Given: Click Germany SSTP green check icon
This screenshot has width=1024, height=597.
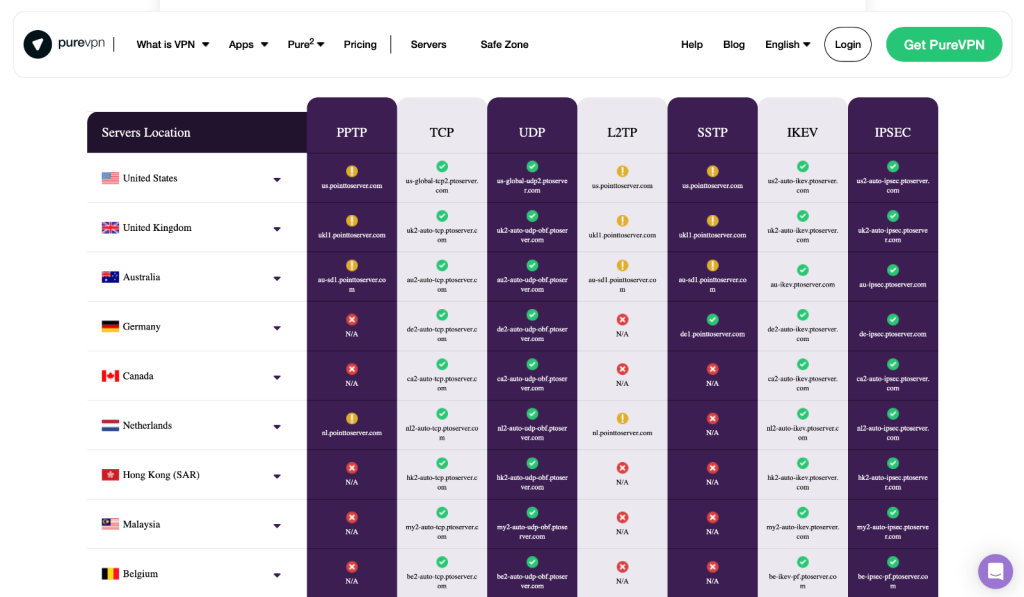Looking at the screenshot, I should [x=712, y=319].
